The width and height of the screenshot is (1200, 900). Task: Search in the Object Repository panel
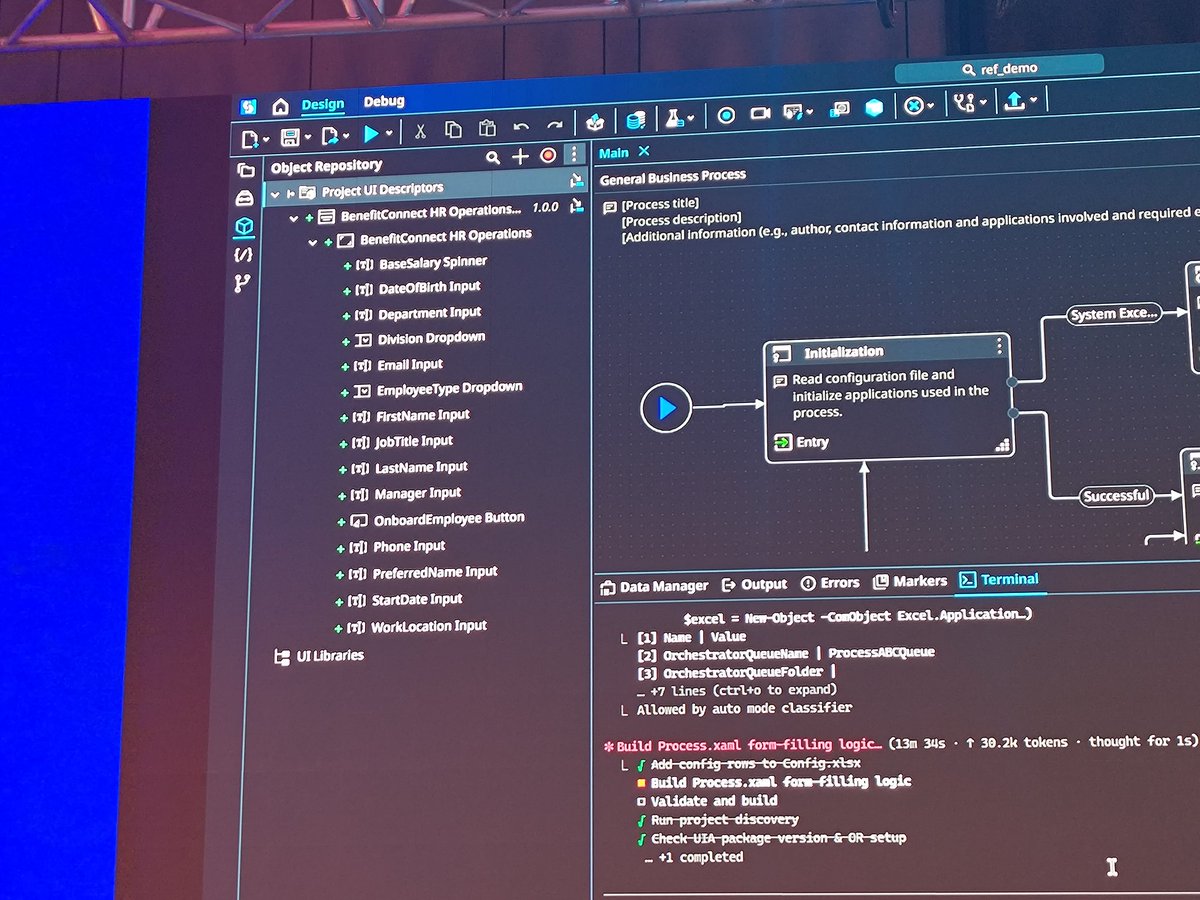click(493, 158)
